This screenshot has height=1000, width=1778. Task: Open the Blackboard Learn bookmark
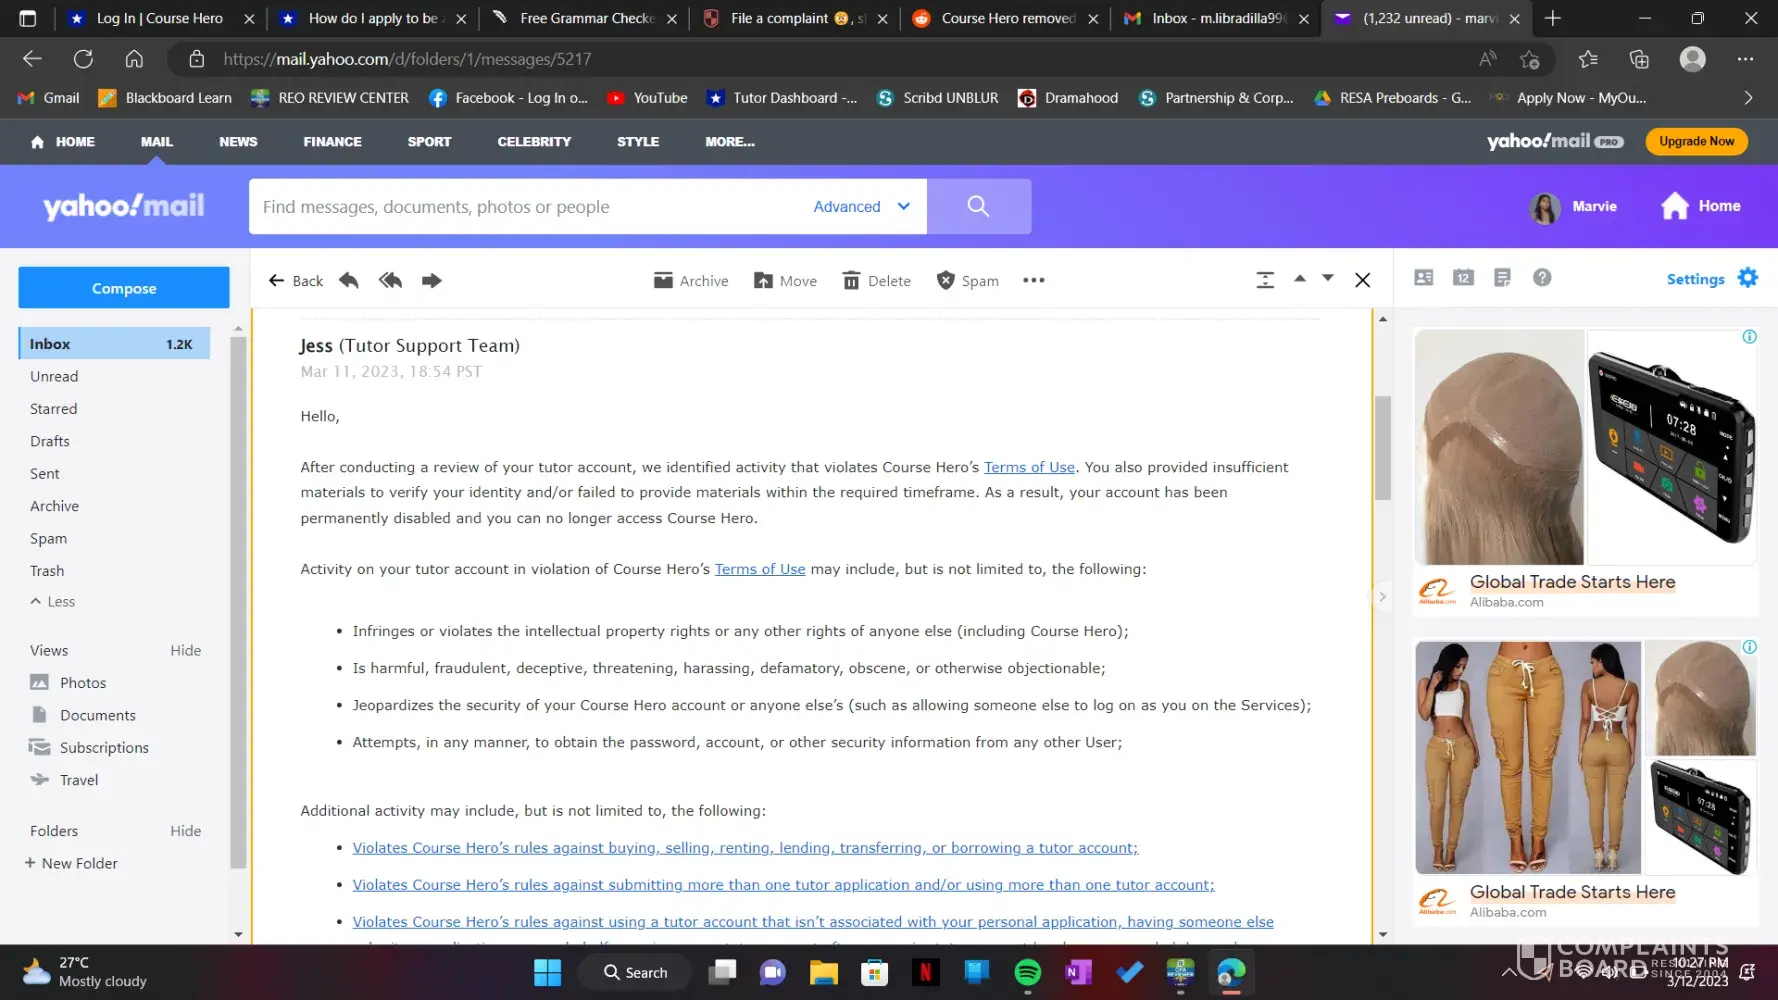165,98
